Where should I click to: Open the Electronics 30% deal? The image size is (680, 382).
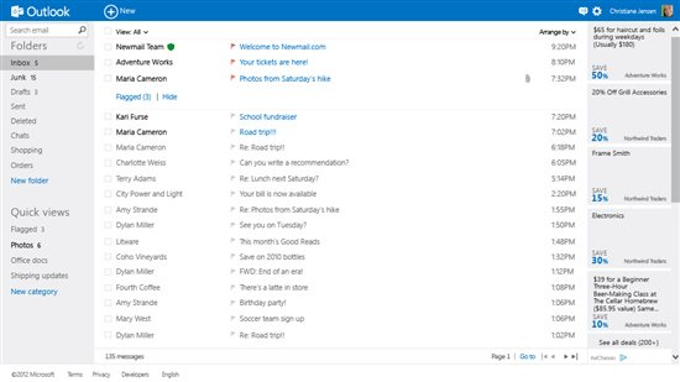pos(629,238)
